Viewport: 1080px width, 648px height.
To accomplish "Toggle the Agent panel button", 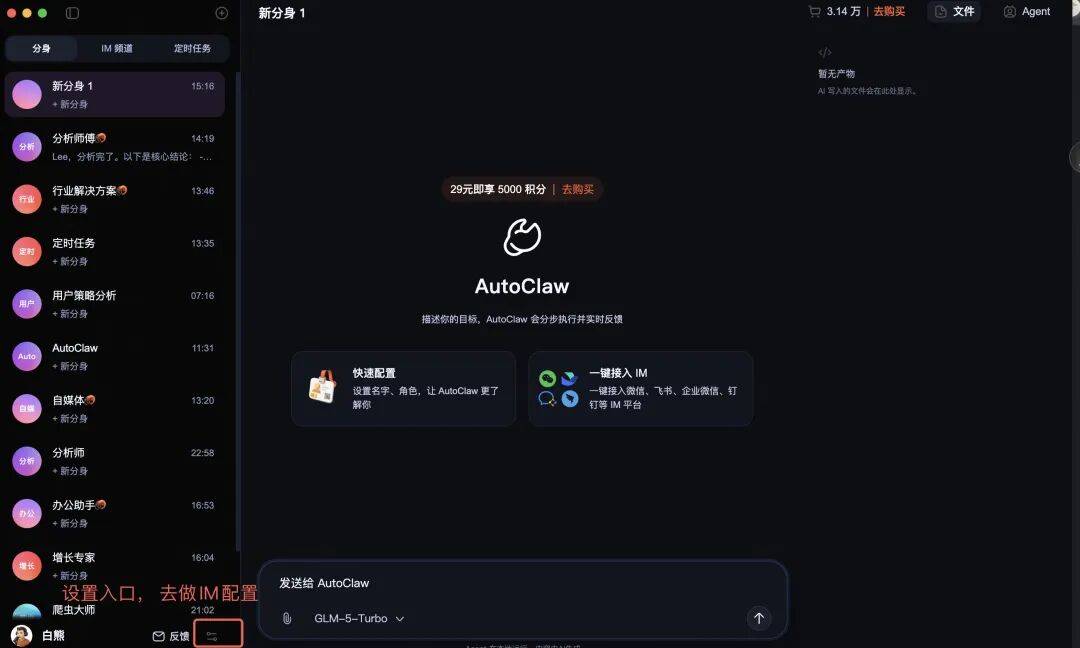I will [x=1027, y=12].
